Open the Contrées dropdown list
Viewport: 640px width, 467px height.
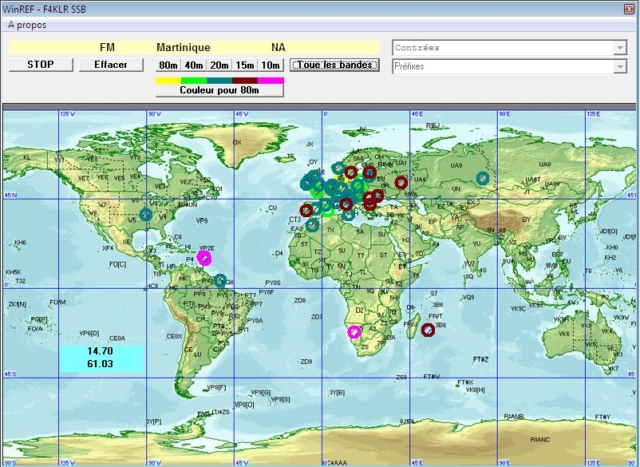(x=620, y=47)
